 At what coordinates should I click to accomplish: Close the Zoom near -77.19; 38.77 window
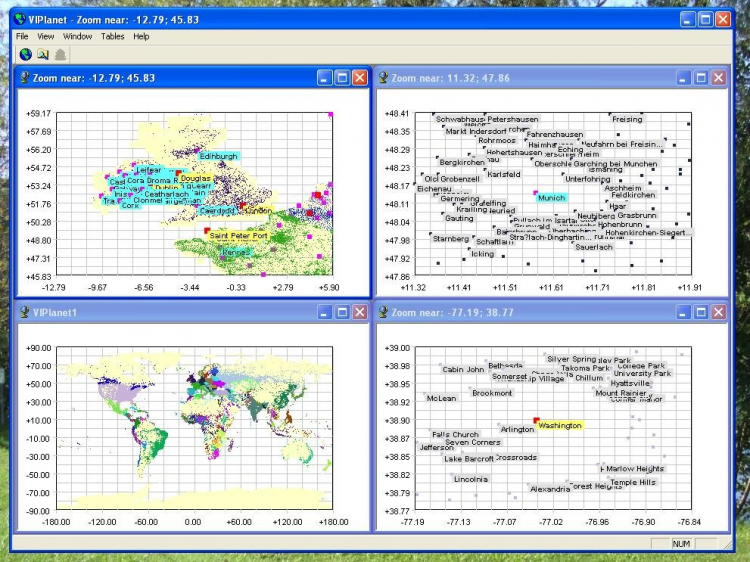[x=718, y=312]
